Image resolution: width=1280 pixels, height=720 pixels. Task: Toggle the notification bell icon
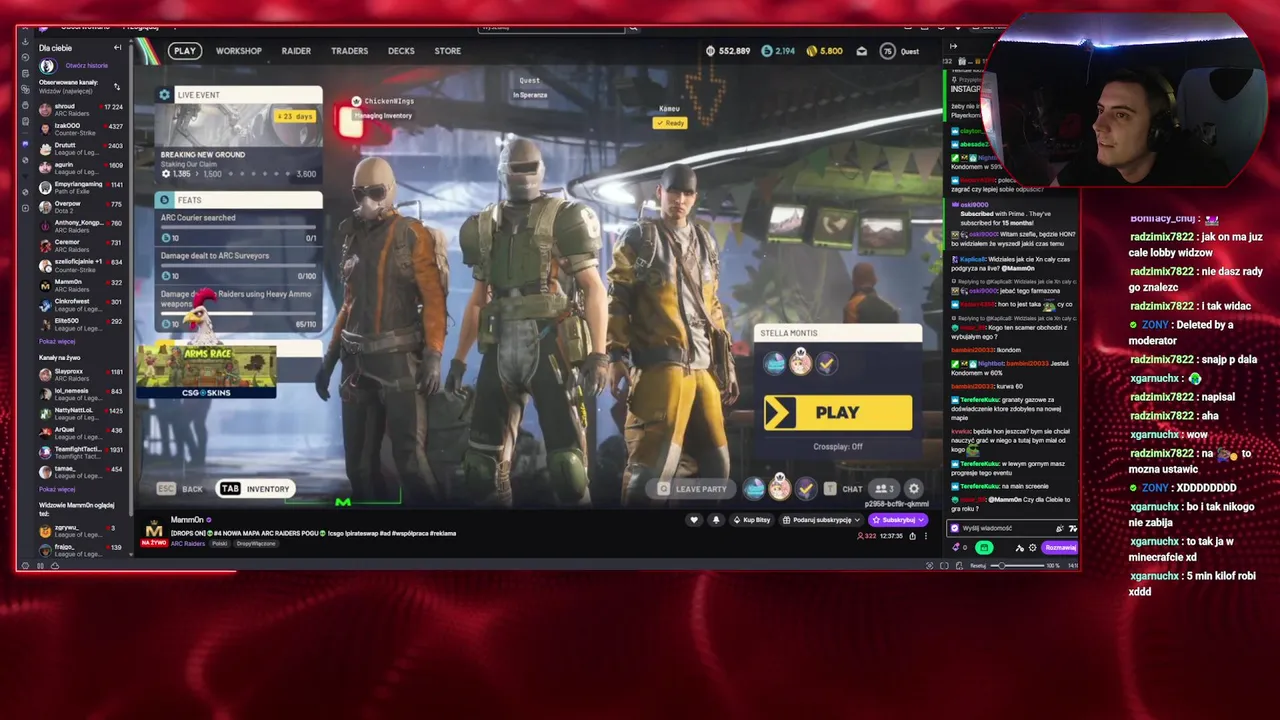(x=715, y=520)
